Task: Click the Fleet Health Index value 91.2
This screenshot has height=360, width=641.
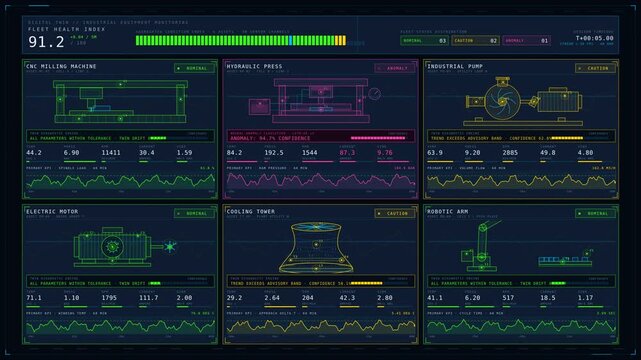Action: point(46,42)
